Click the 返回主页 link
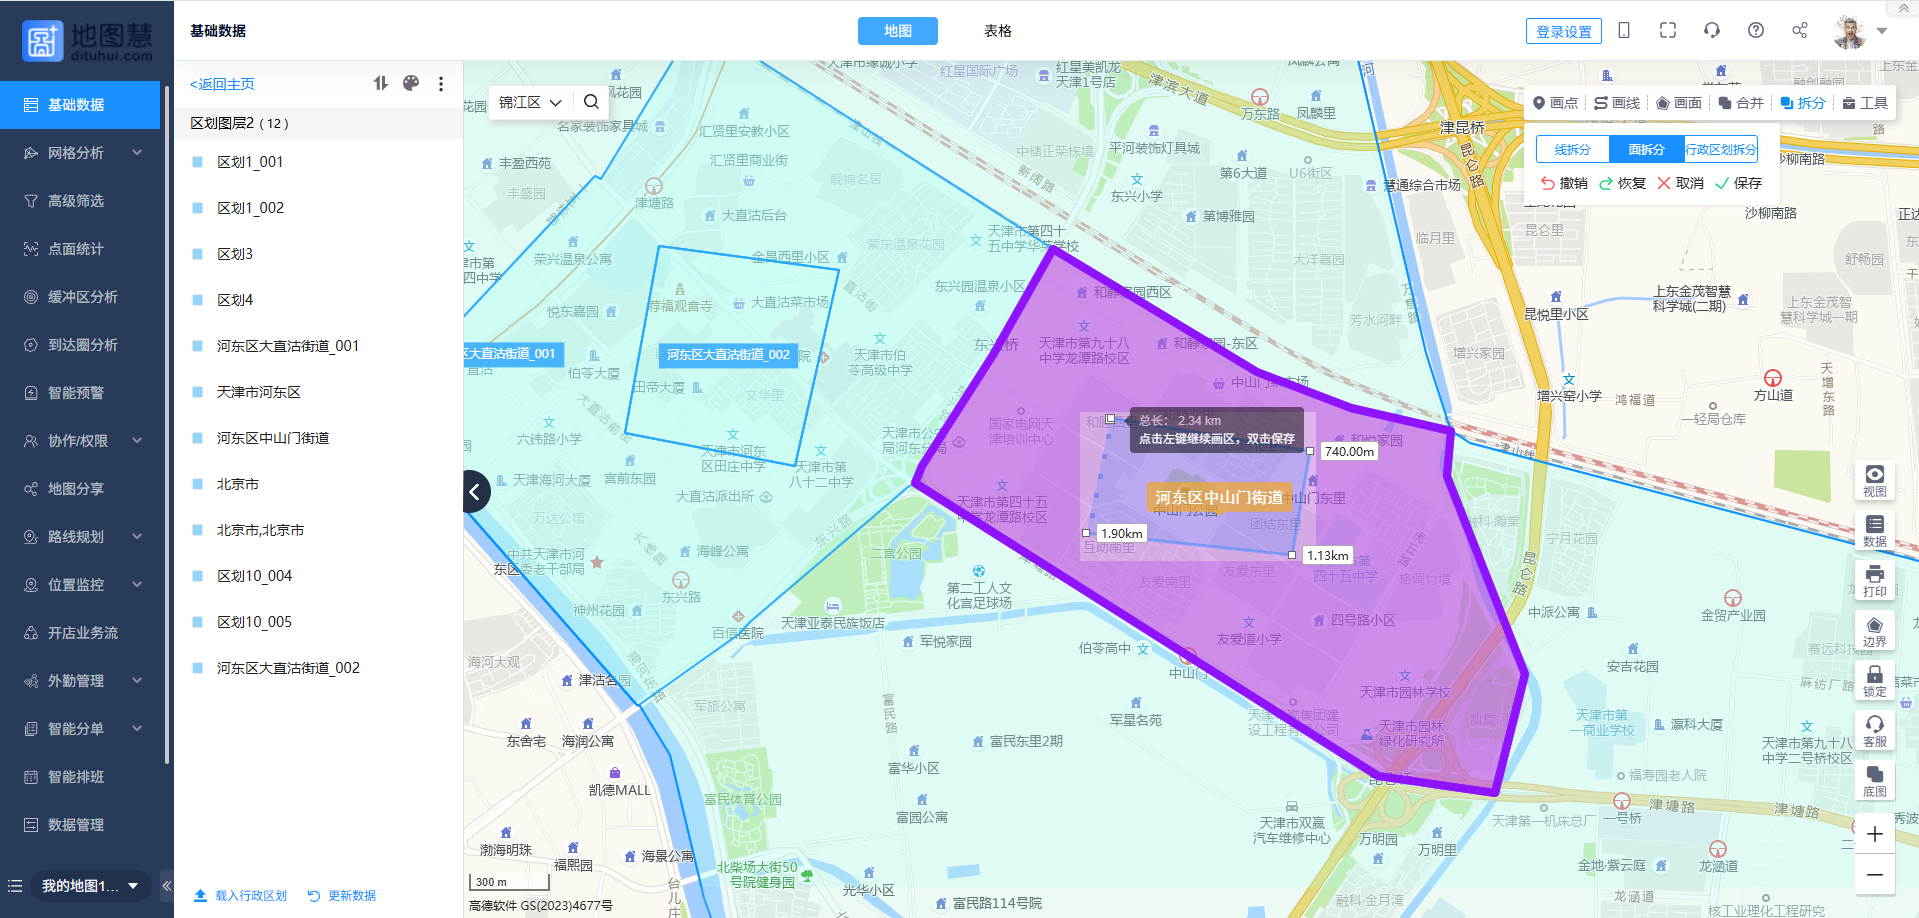 (222, 84)
